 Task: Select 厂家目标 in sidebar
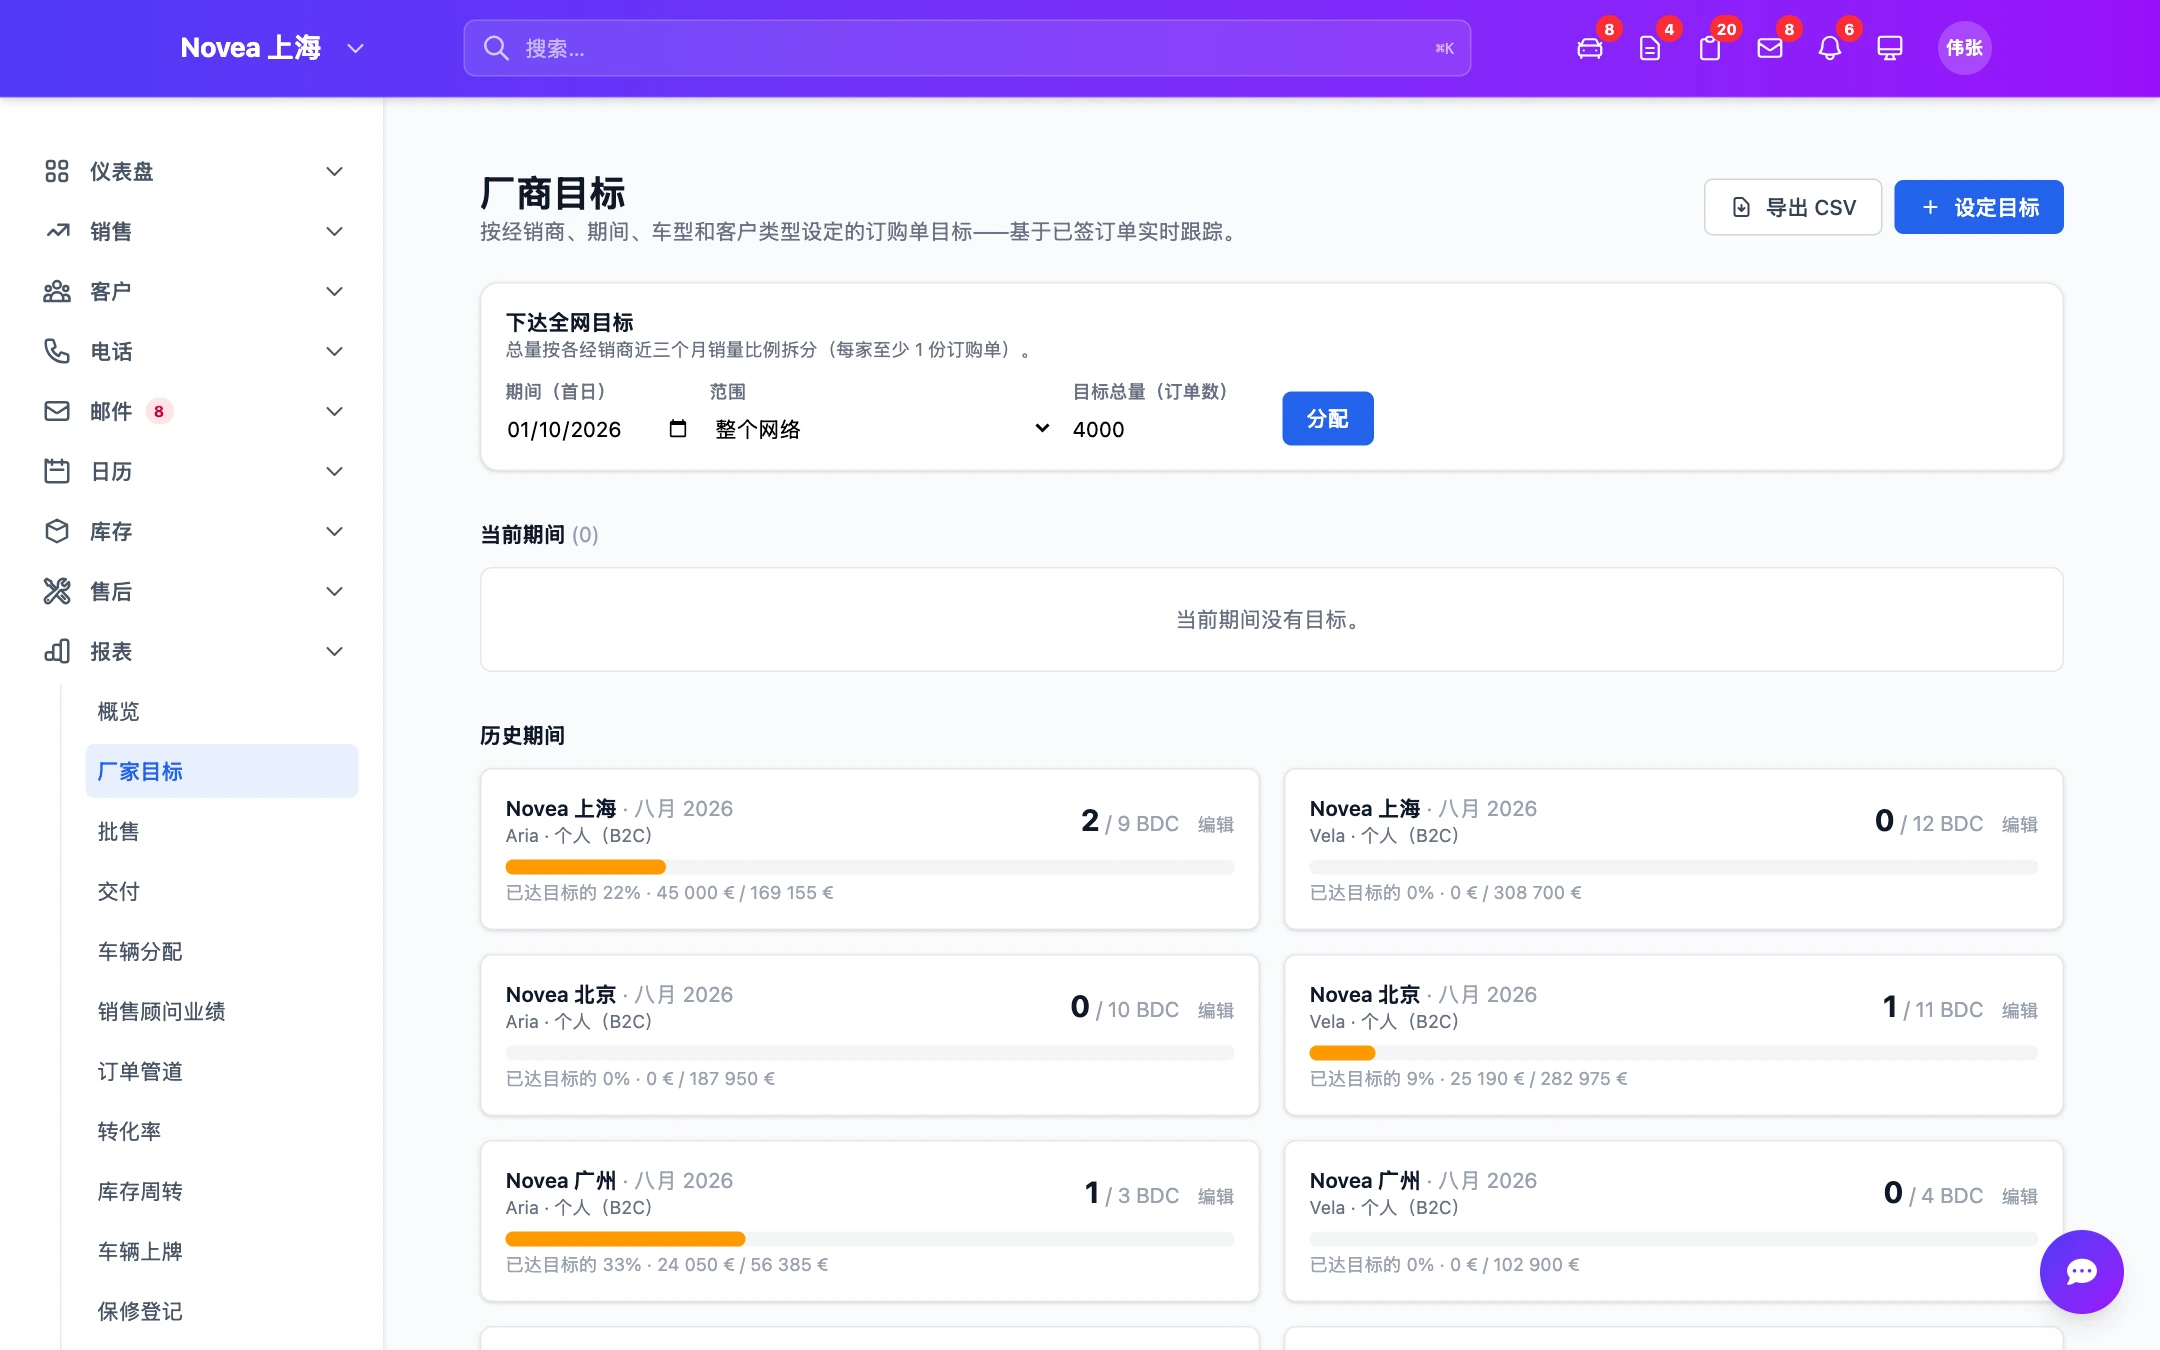[x=222, y=771]
